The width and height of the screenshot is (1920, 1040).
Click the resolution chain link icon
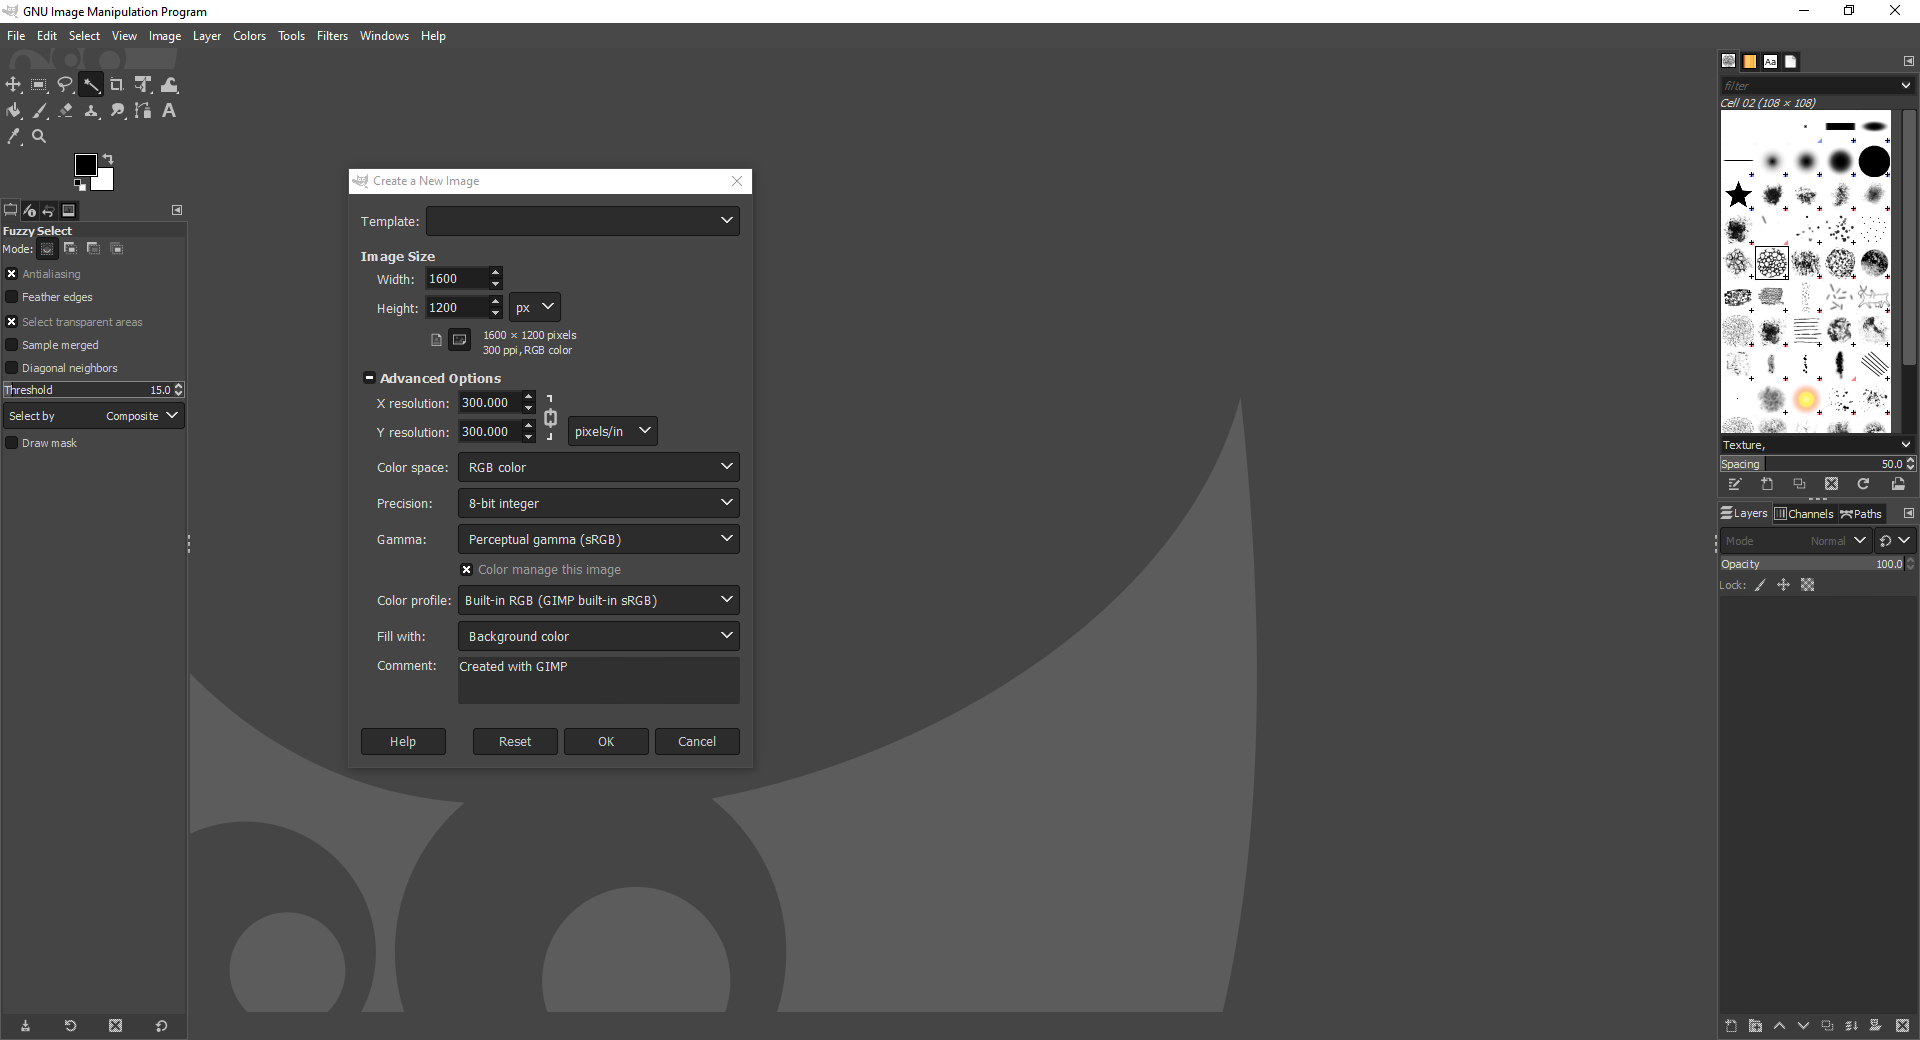pyautogui.click(x=550, y=418)
